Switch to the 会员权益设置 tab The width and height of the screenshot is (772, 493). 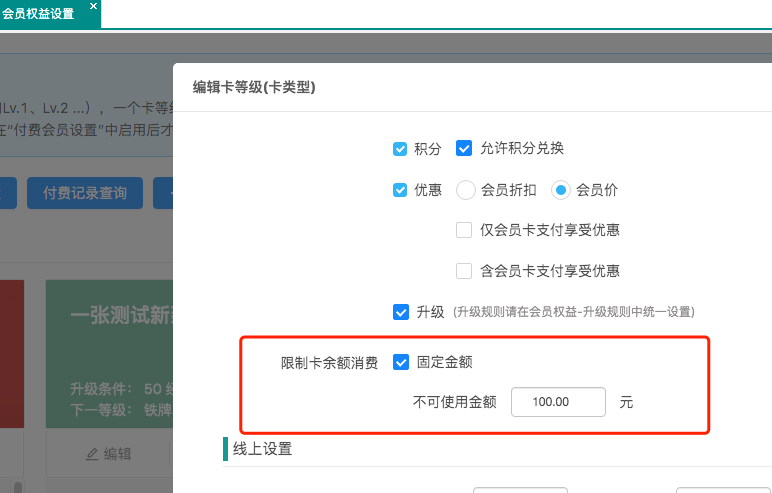pos(40,14)
